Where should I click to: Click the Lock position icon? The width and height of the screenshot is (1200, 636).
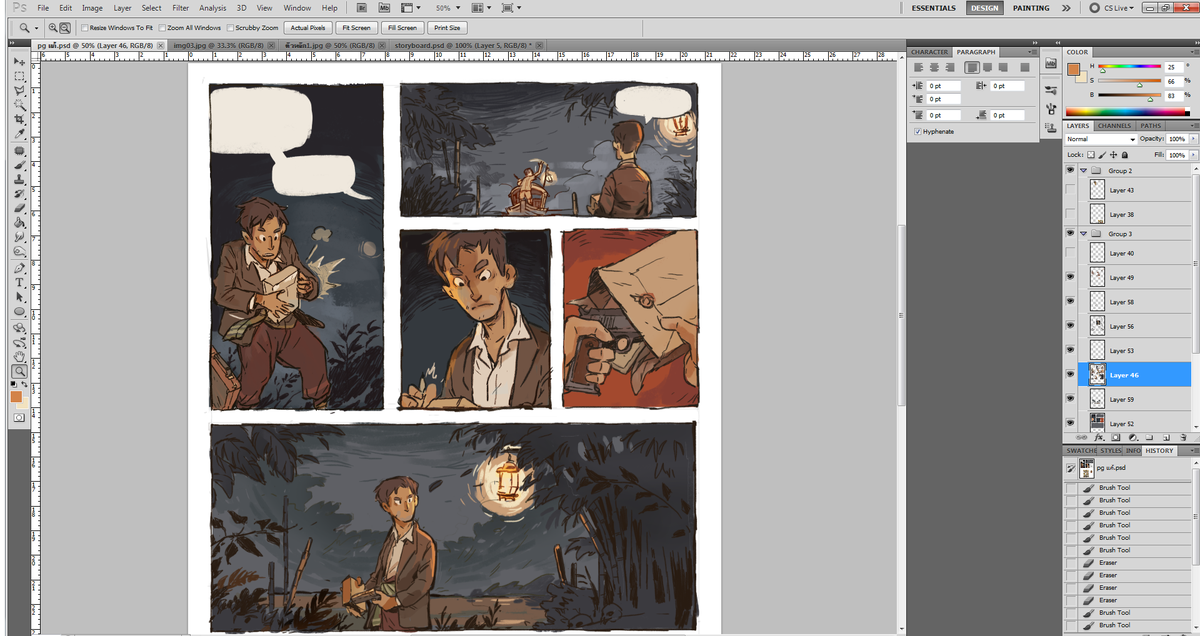coord(1114,155)
